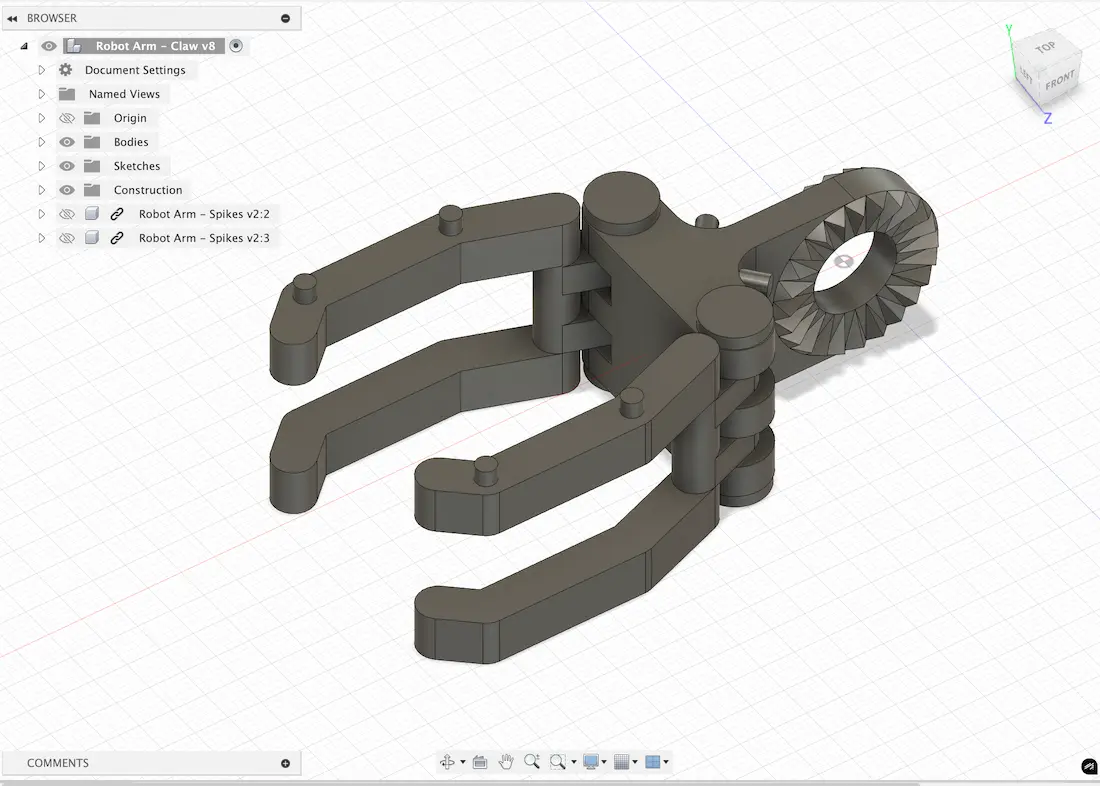
Task: Toggle visibility of the Bodies folder
Action: 66,141
